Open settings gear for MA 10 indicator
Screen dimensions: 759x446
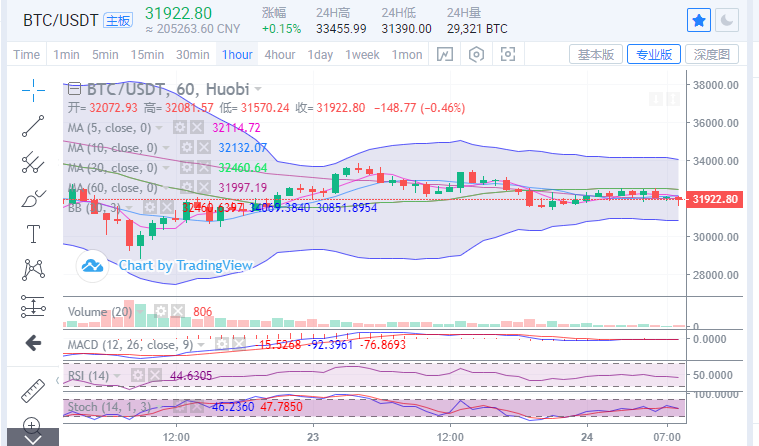(186, 148)
